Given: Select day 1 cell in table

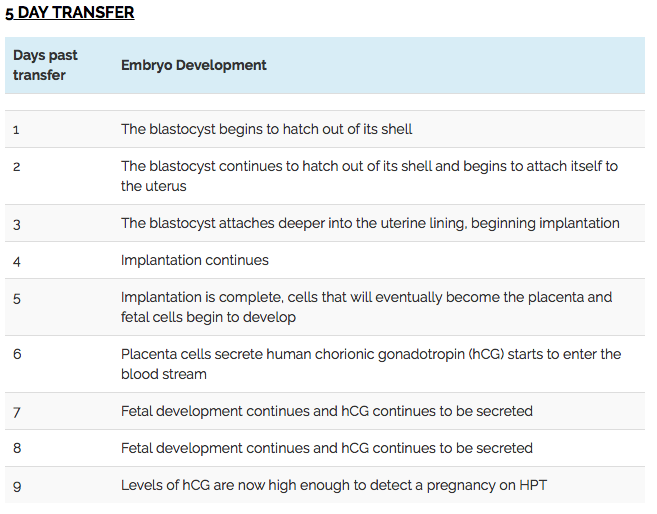Looking at the screenshot, I should click(16, 130).
